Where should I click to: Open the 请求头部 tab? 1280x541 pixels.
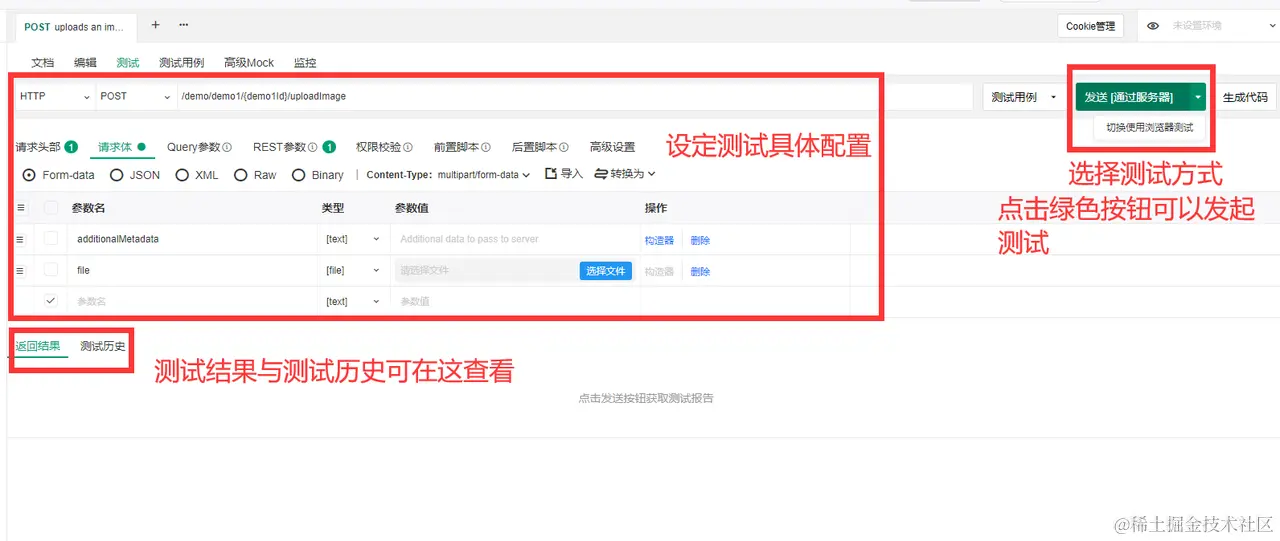tap(46, 147)
